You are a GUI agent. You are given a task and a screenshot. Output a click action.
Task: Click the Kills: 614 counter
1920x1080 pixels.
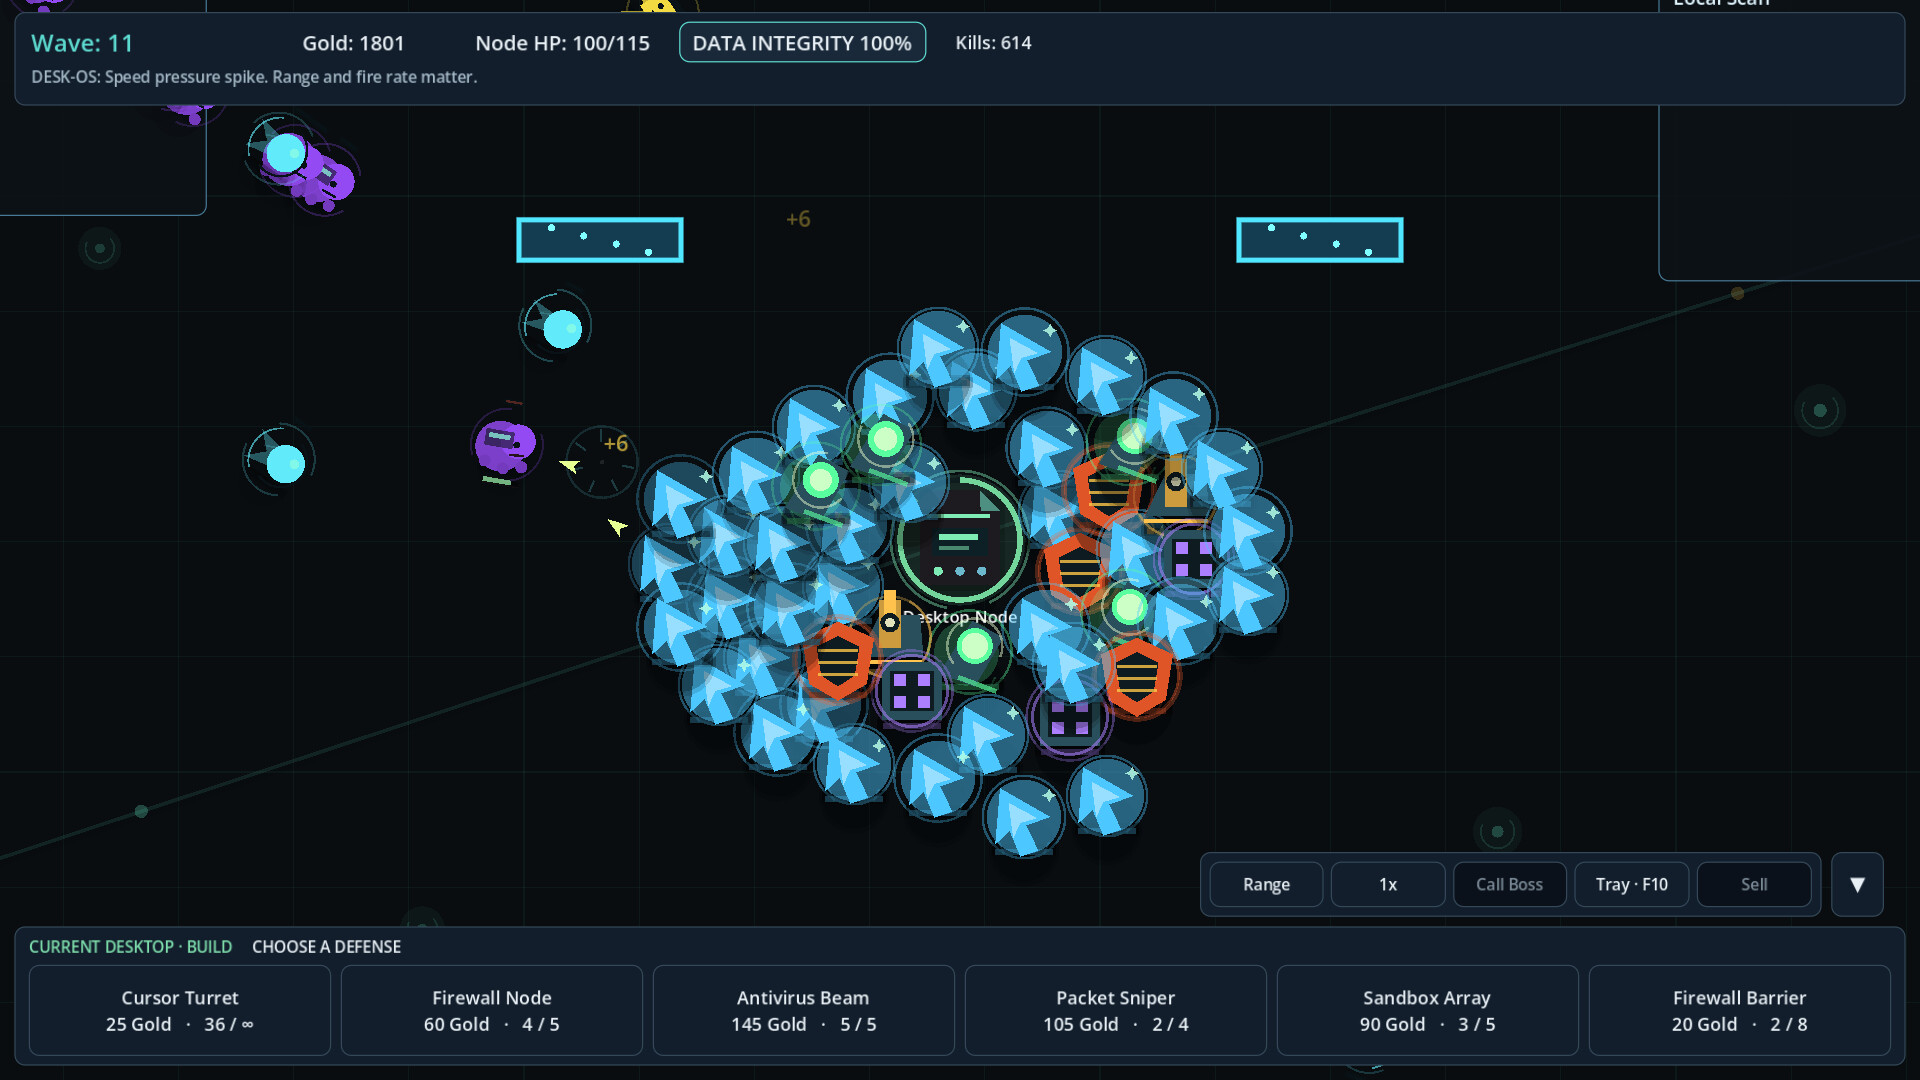pyautogui.click(x=993, y=43)
